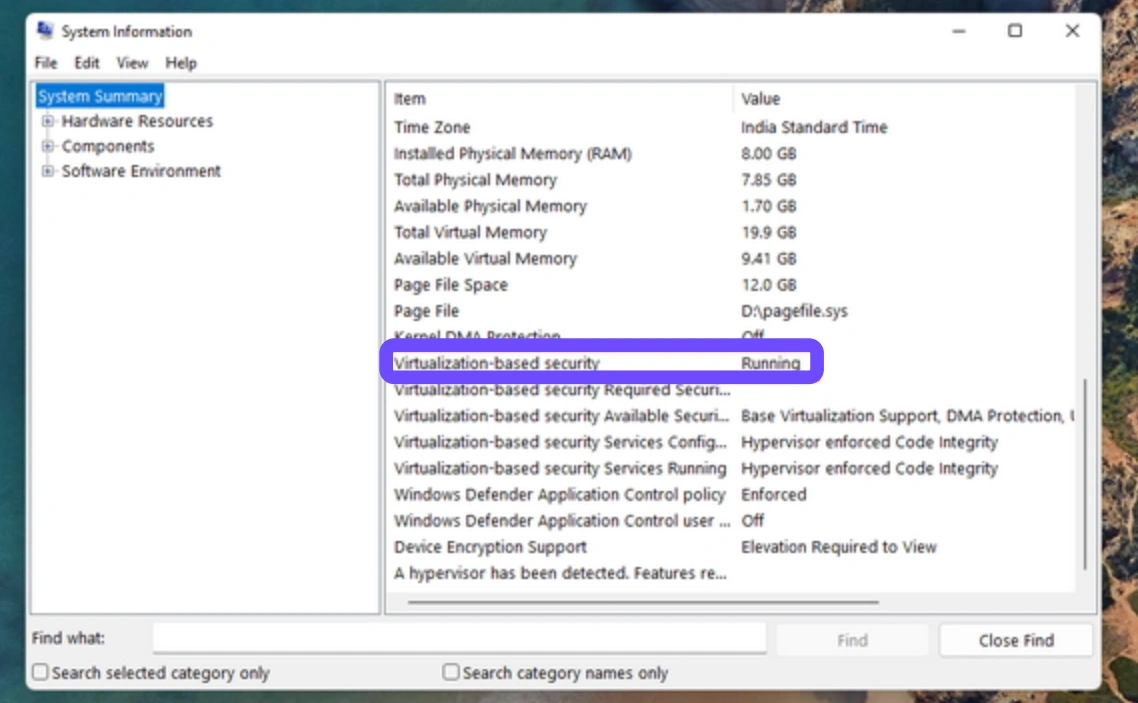1138x703 pixels.
Task: Select the Virtualization-based security row
Action: tap(497, 363)
